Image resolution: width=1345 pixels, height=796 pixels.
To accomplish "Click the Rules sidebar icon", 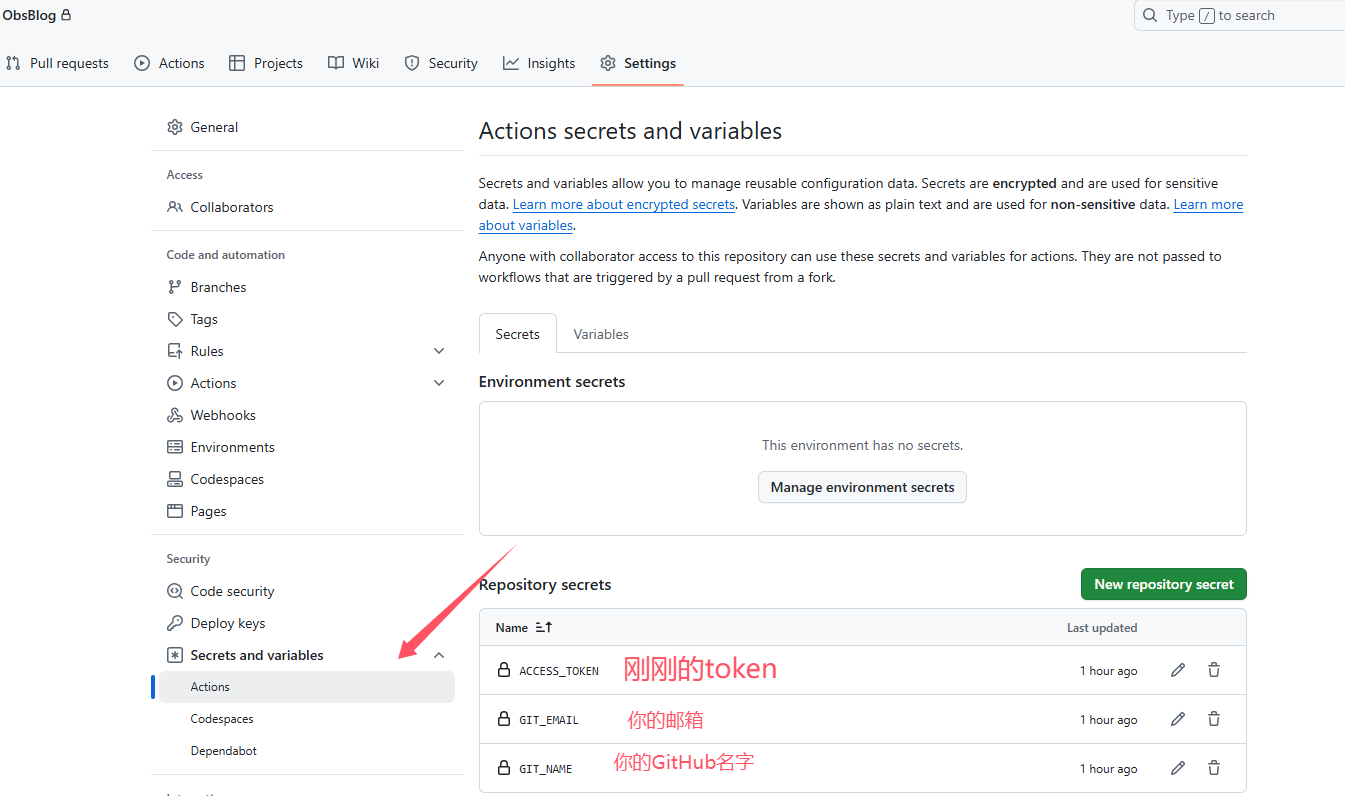I will click(x=175, y=351).
